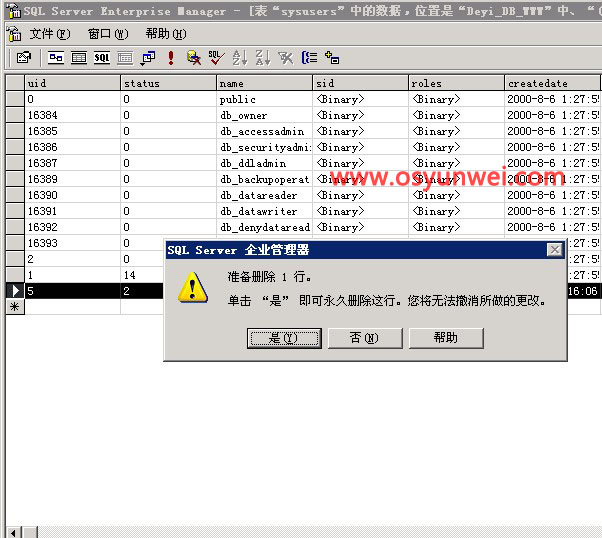This screenshot has width=602, height=538.
Task: Click the sid Binary cell of db_denydatareader row
Action: point(361,227)
